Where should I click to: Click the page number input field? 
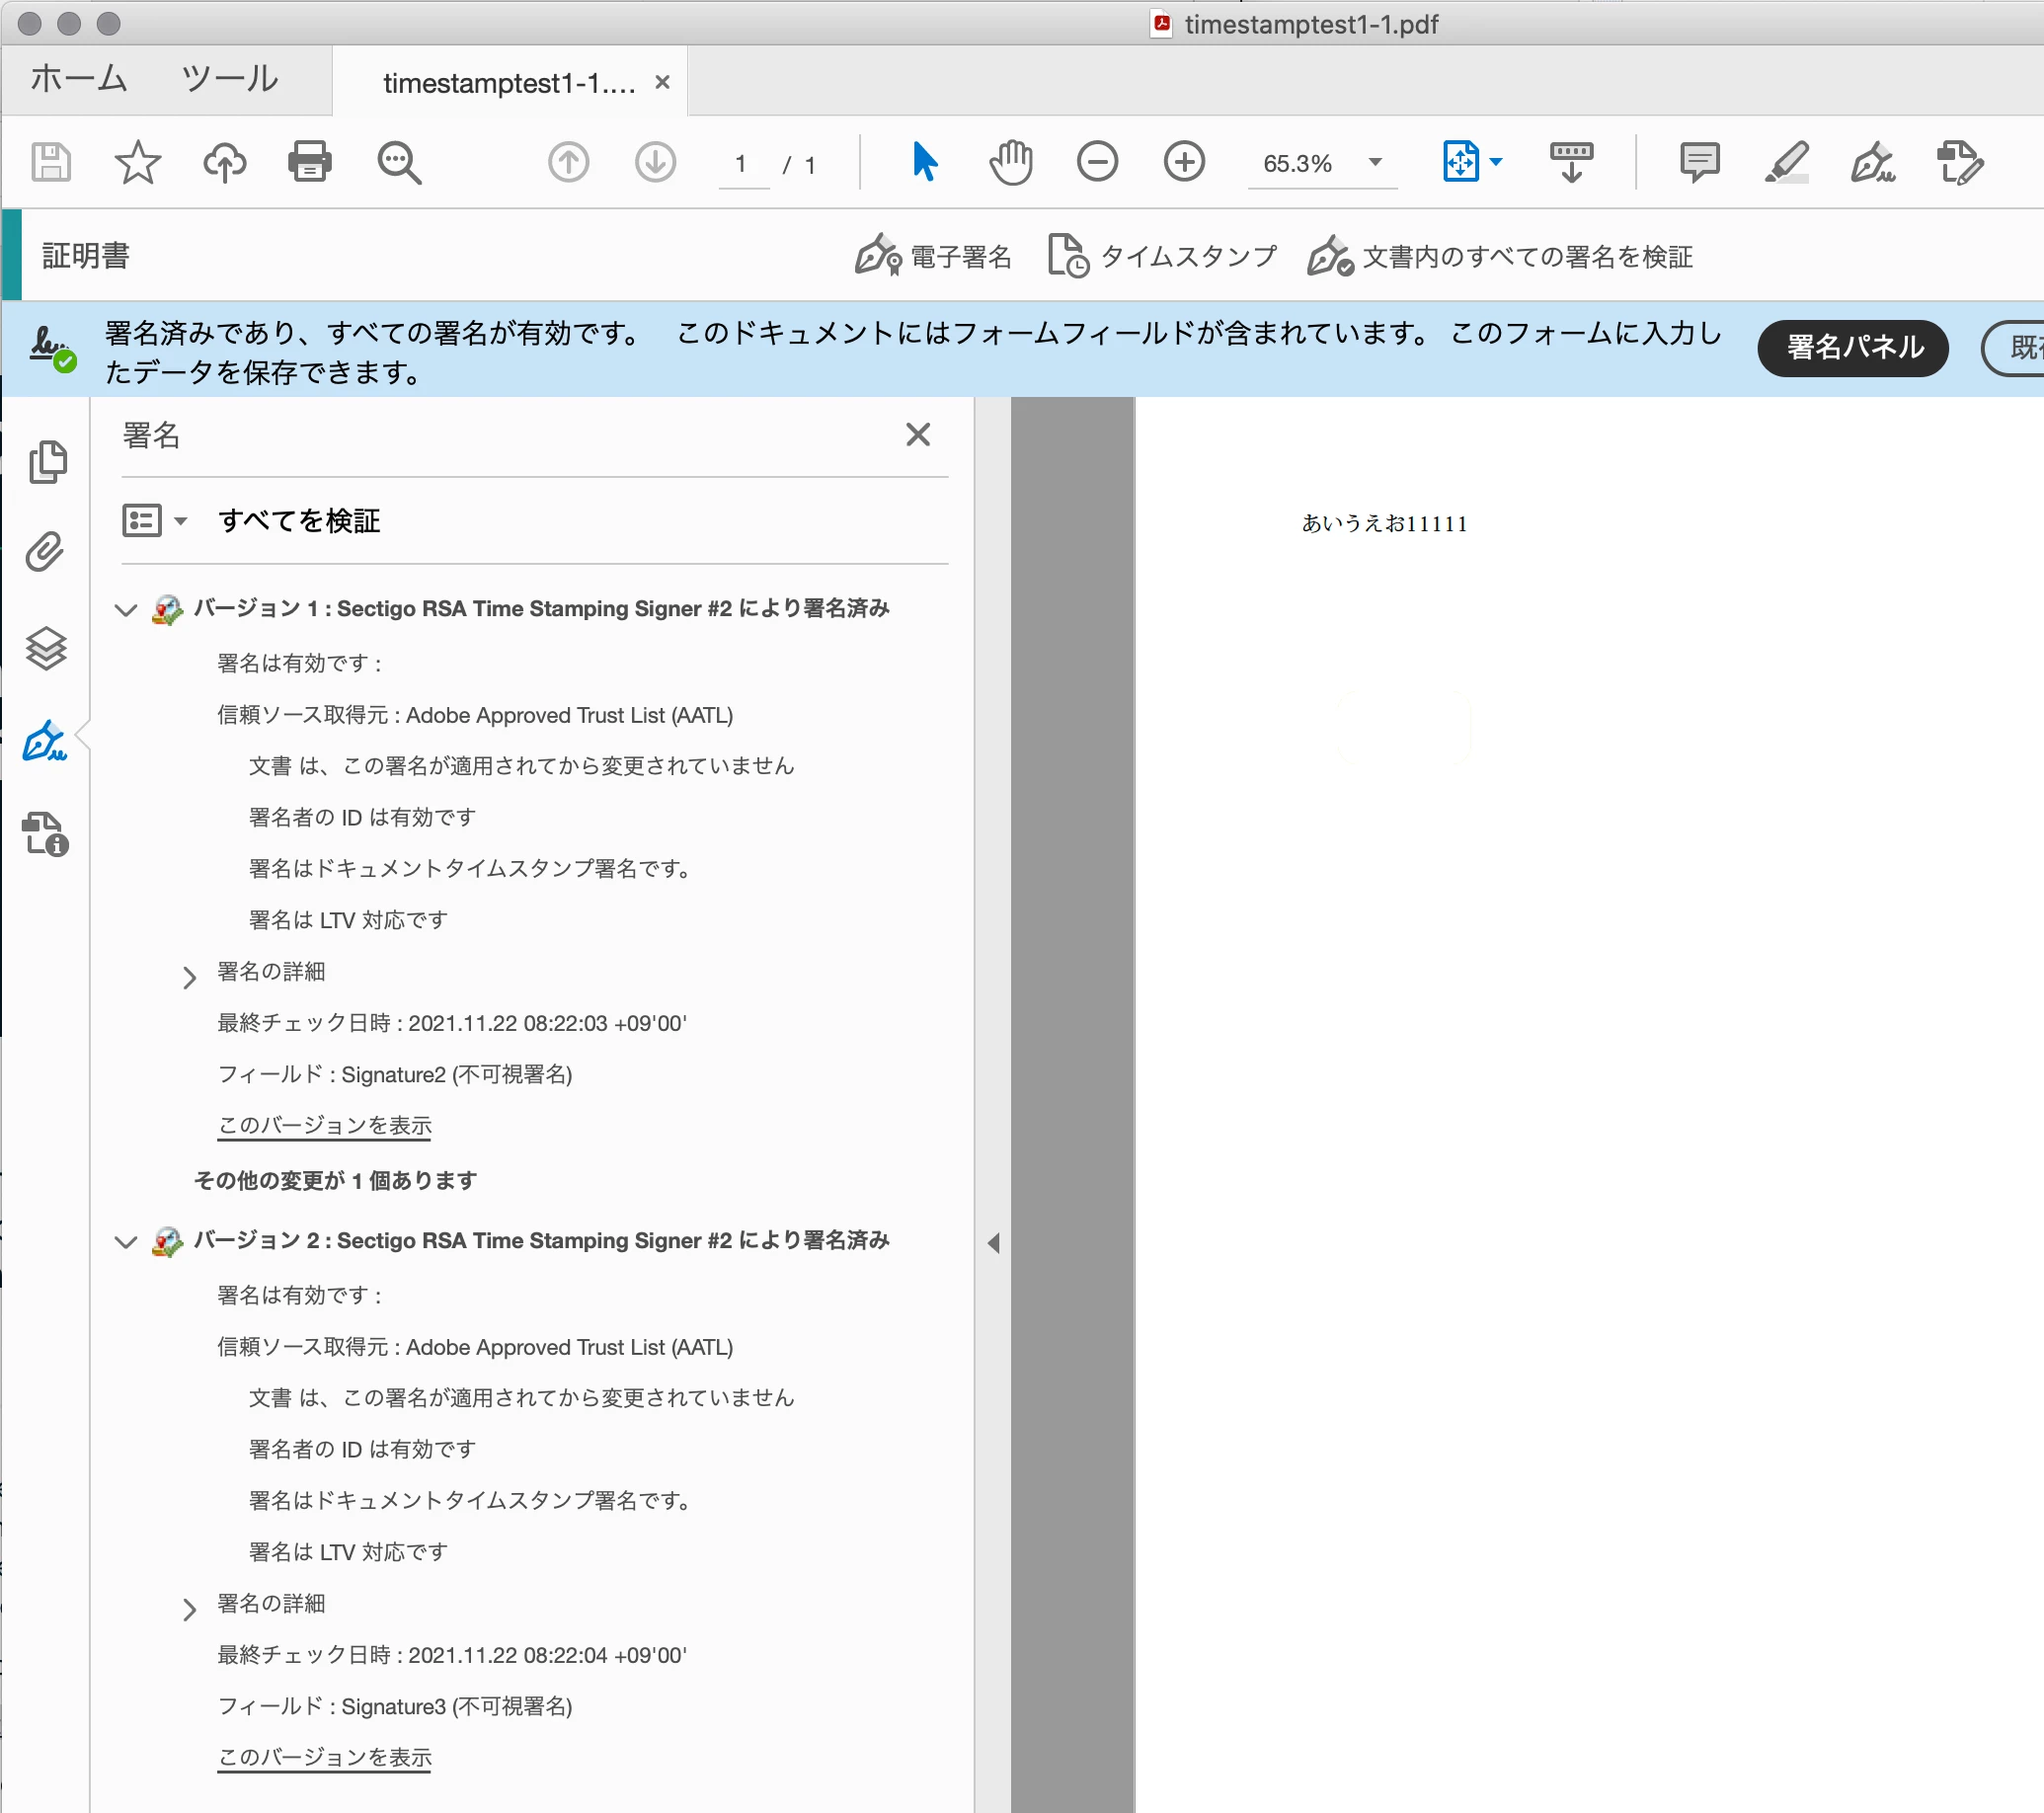coord(741,164)
